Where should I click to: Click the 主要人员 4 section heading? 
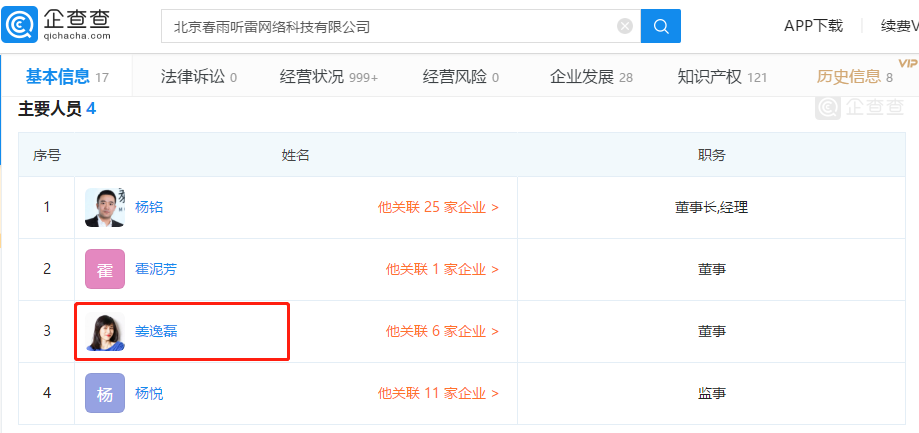pyautogui.click(x=57, y=109)
